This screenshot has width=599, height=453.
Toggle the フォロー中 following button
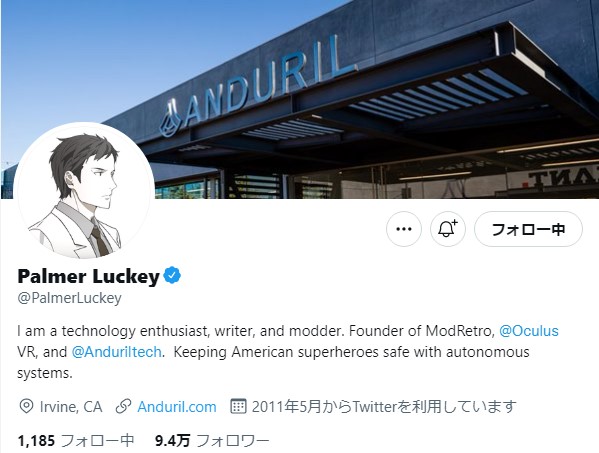coord(528,229)
